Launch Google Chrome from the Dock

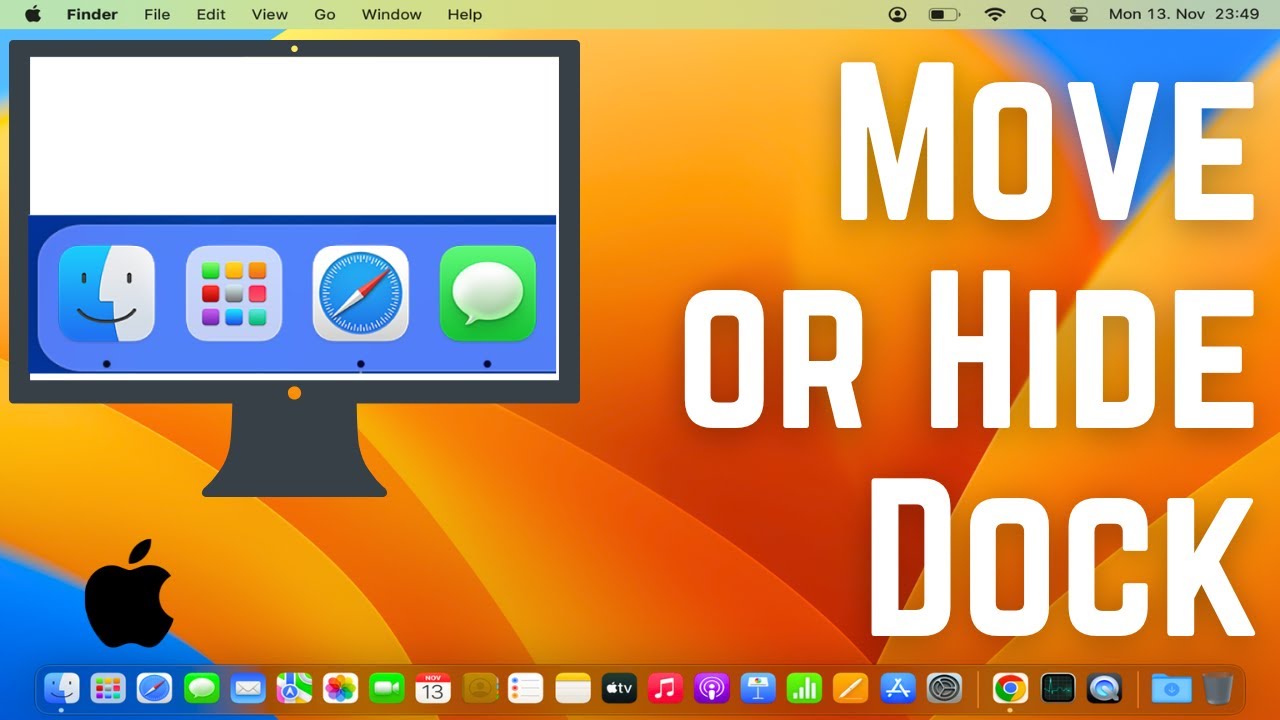click(1010, 688)
